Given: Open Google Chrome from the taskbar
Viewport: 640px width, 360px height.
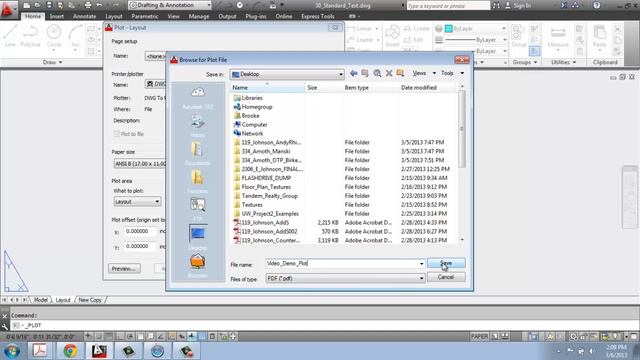Looking at the screenshot, I should tap(70, 351).
